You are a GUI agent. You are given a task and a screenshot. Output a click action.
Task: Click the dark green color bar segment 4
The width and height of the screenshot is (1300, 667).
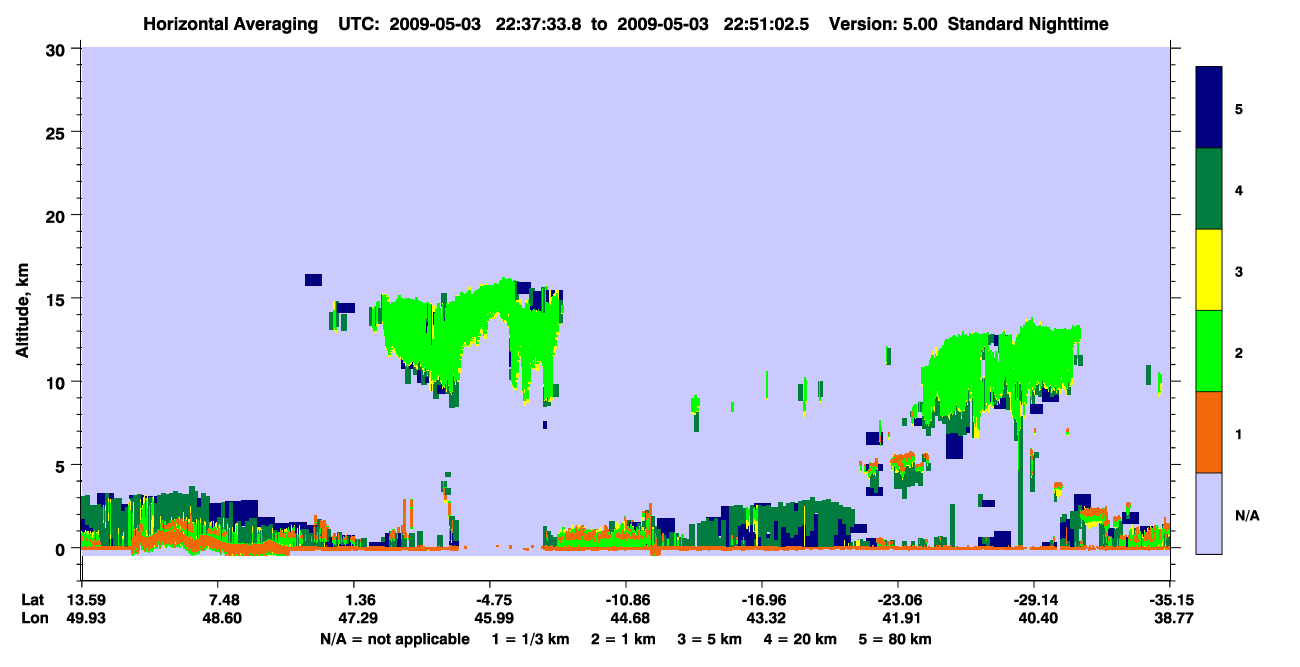pyautogui.click(x=1209, y=189)
